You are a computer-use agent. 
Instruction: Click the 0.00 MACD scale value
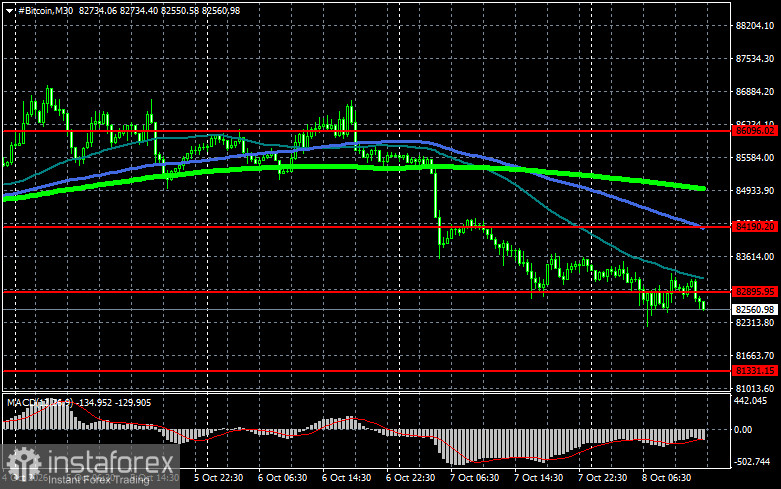click(743, 429)
